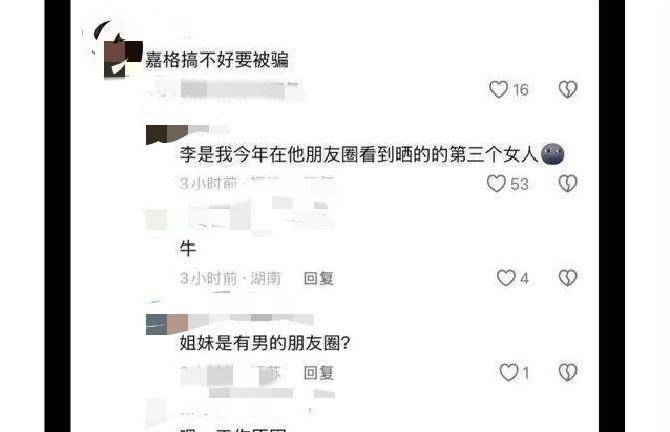Dislike the comment '嘉格搞不好要被骗'
This screenshot has height=432, width=670.
pyautogui.click(x=568, y=89)
